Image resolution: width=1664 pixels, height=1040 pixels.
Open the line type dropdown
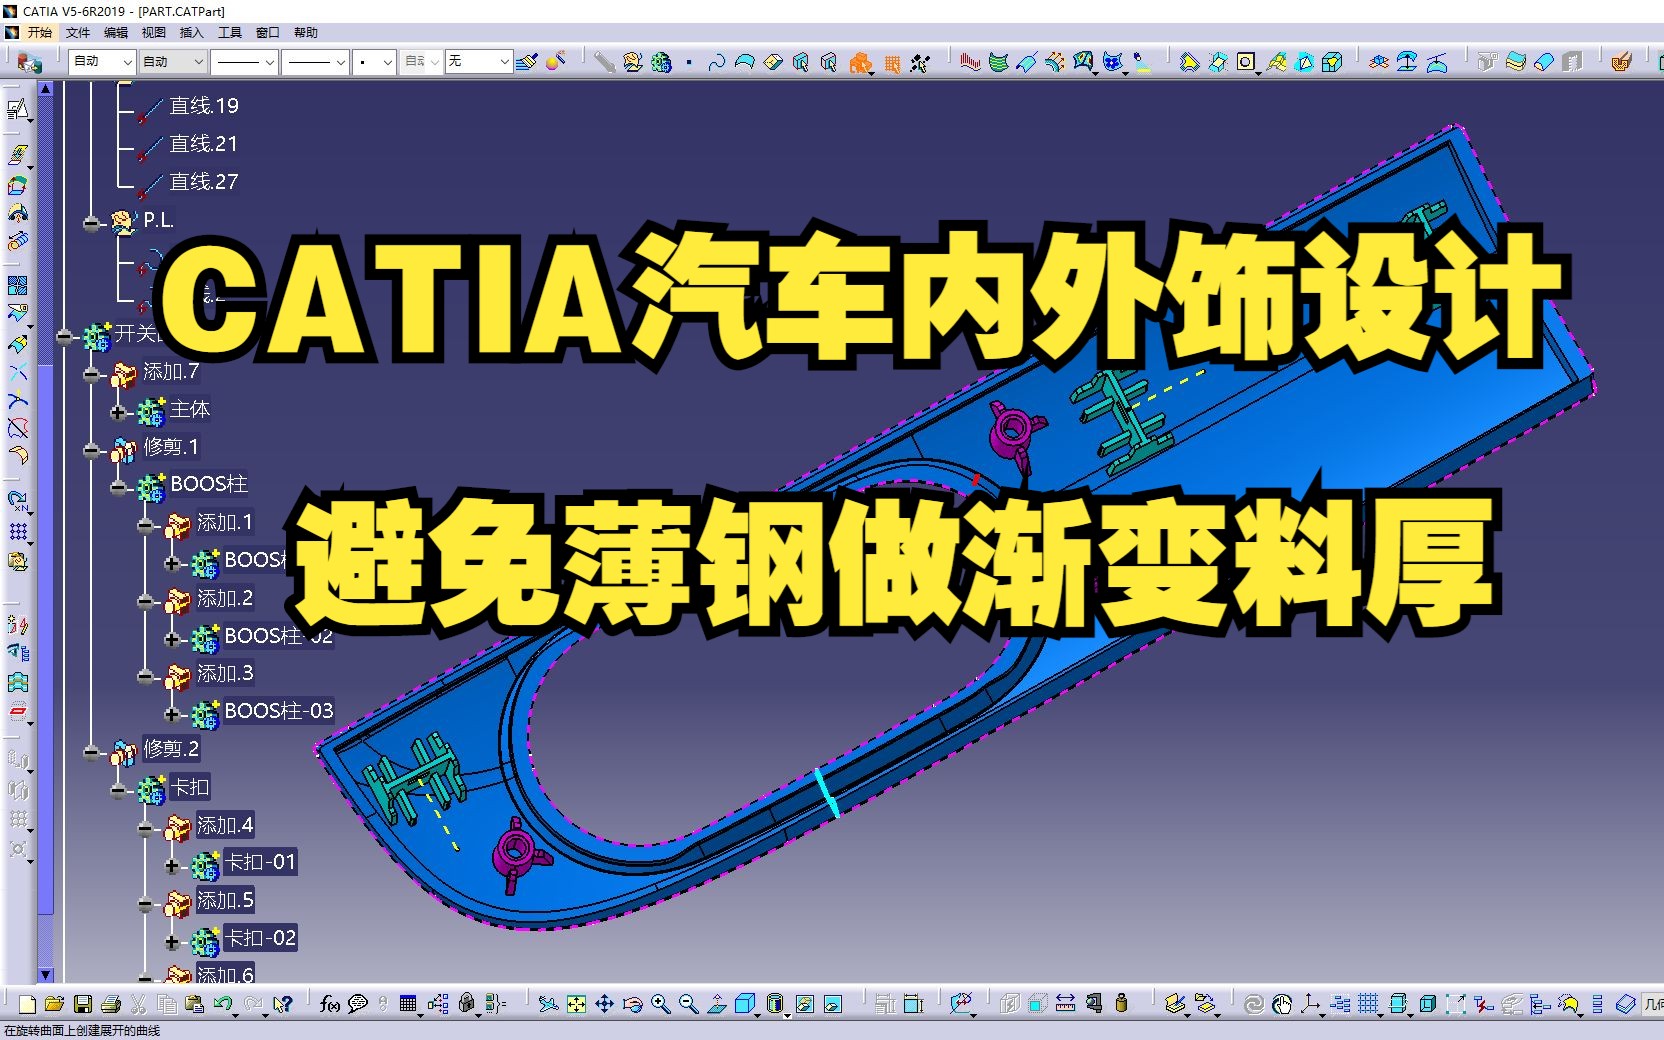point(315,62)
